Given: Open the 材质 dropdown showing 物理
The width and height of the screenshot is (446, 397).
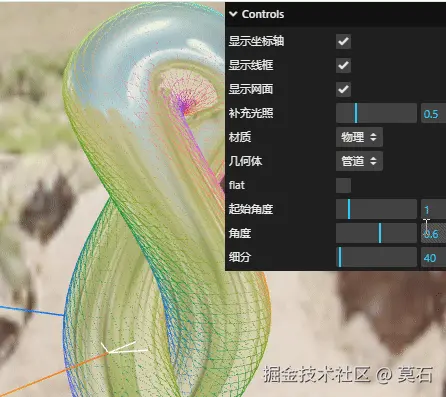Looking at the screenshot, I should [x=359, y=137].
